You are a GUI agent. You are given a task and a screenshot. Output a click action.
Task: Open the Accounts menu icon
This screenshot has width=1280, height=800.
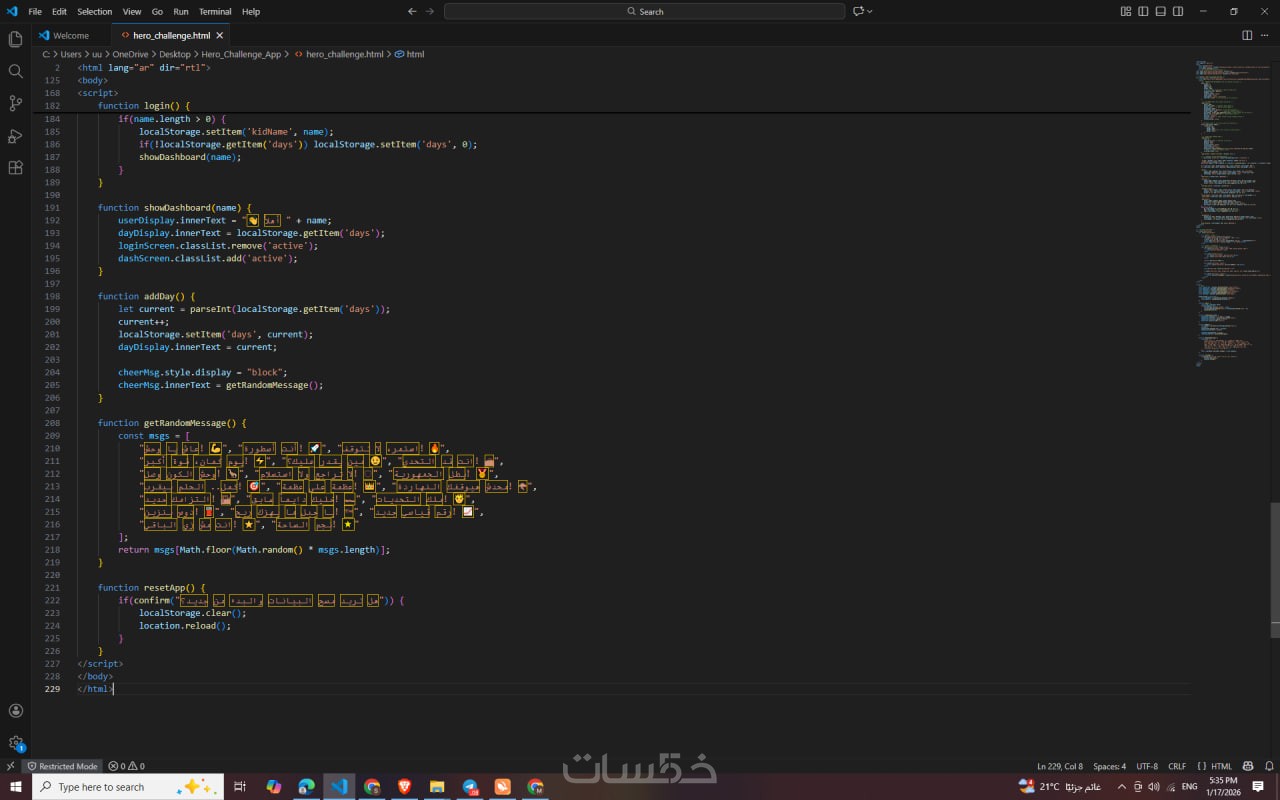[x=15, y=711]
